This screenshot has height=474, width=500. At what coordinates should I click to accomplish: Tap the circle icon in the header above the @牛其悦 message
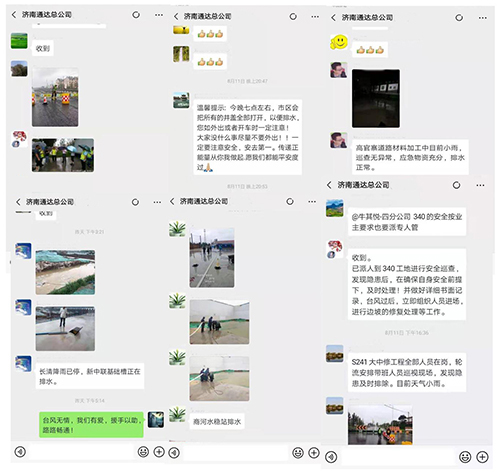[x=456, y=185]
